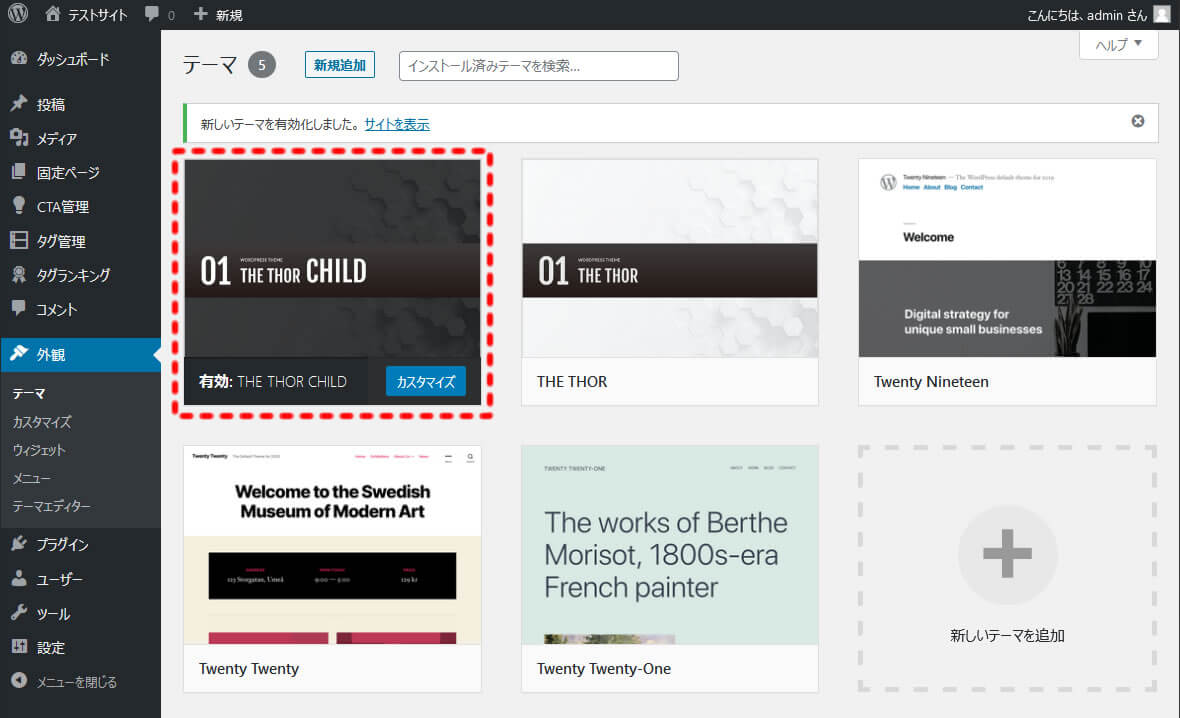
Task: Click the 新規追加 button
Action: 339,65
